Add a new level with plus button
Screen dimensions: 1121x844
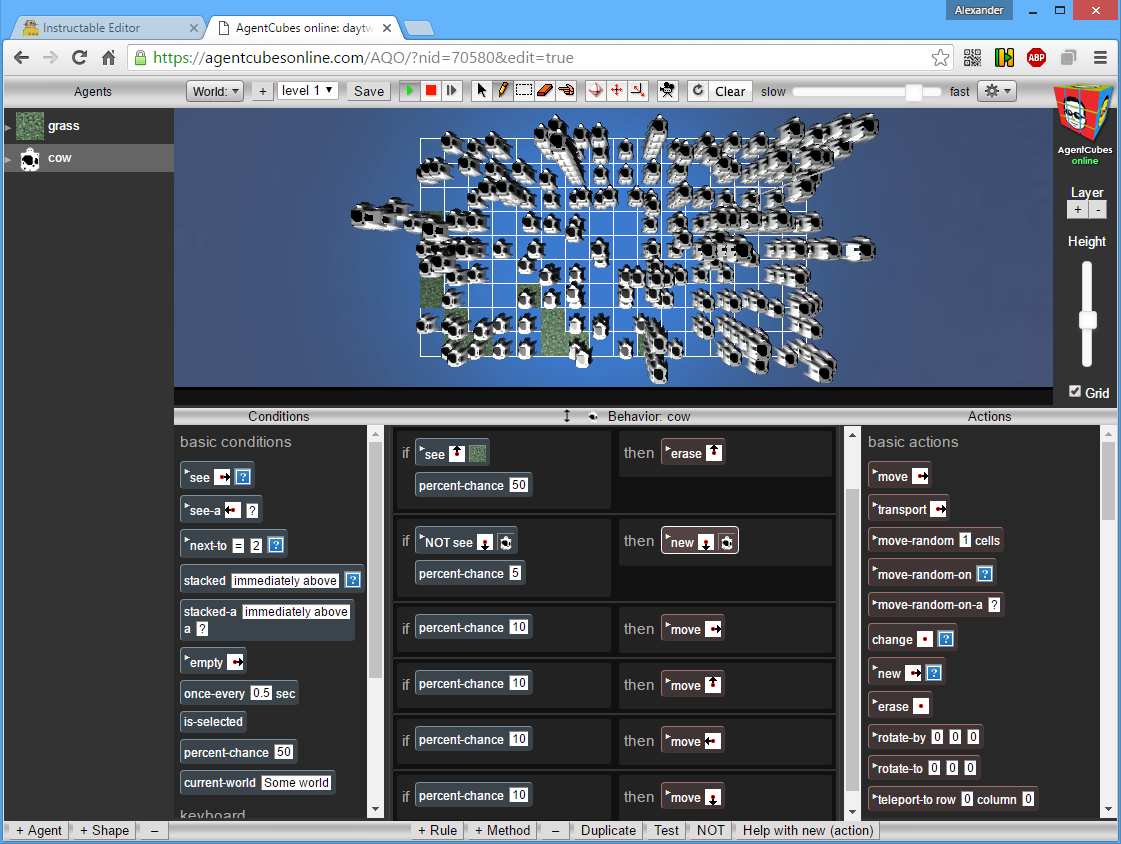[262, 91]
